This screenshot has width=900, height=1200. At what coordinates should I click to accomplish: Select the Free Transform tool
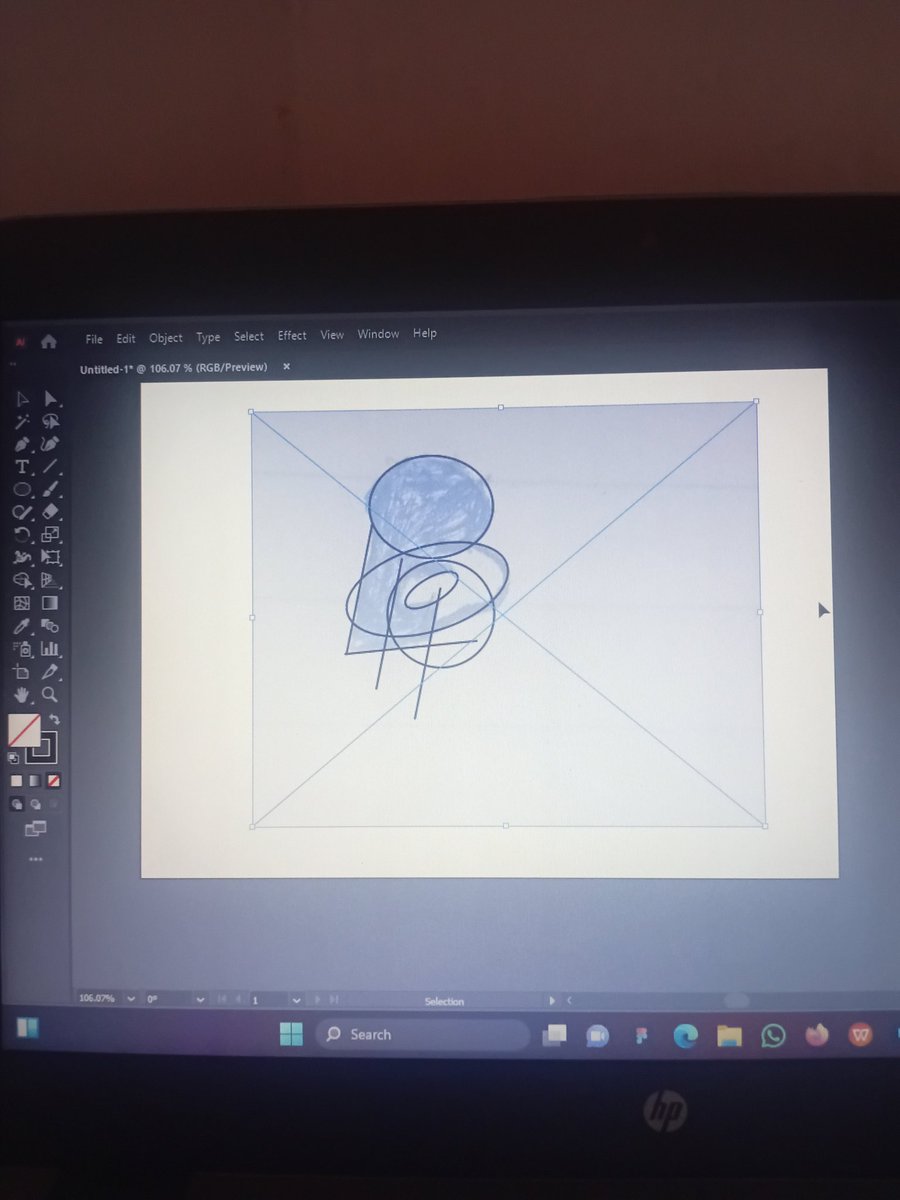tap(51, 558)
